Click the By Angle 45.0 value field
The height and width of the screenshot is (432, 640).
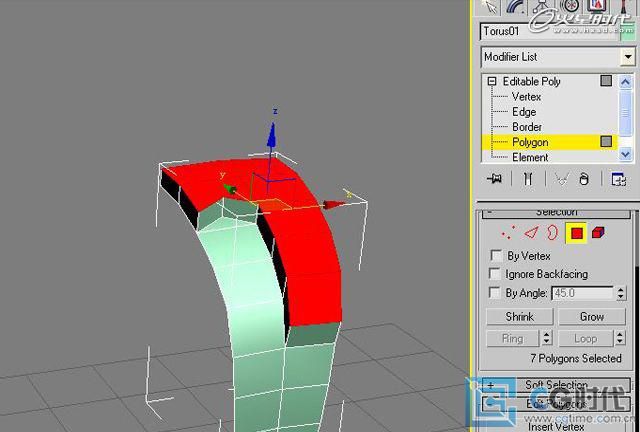coord(582,293)
